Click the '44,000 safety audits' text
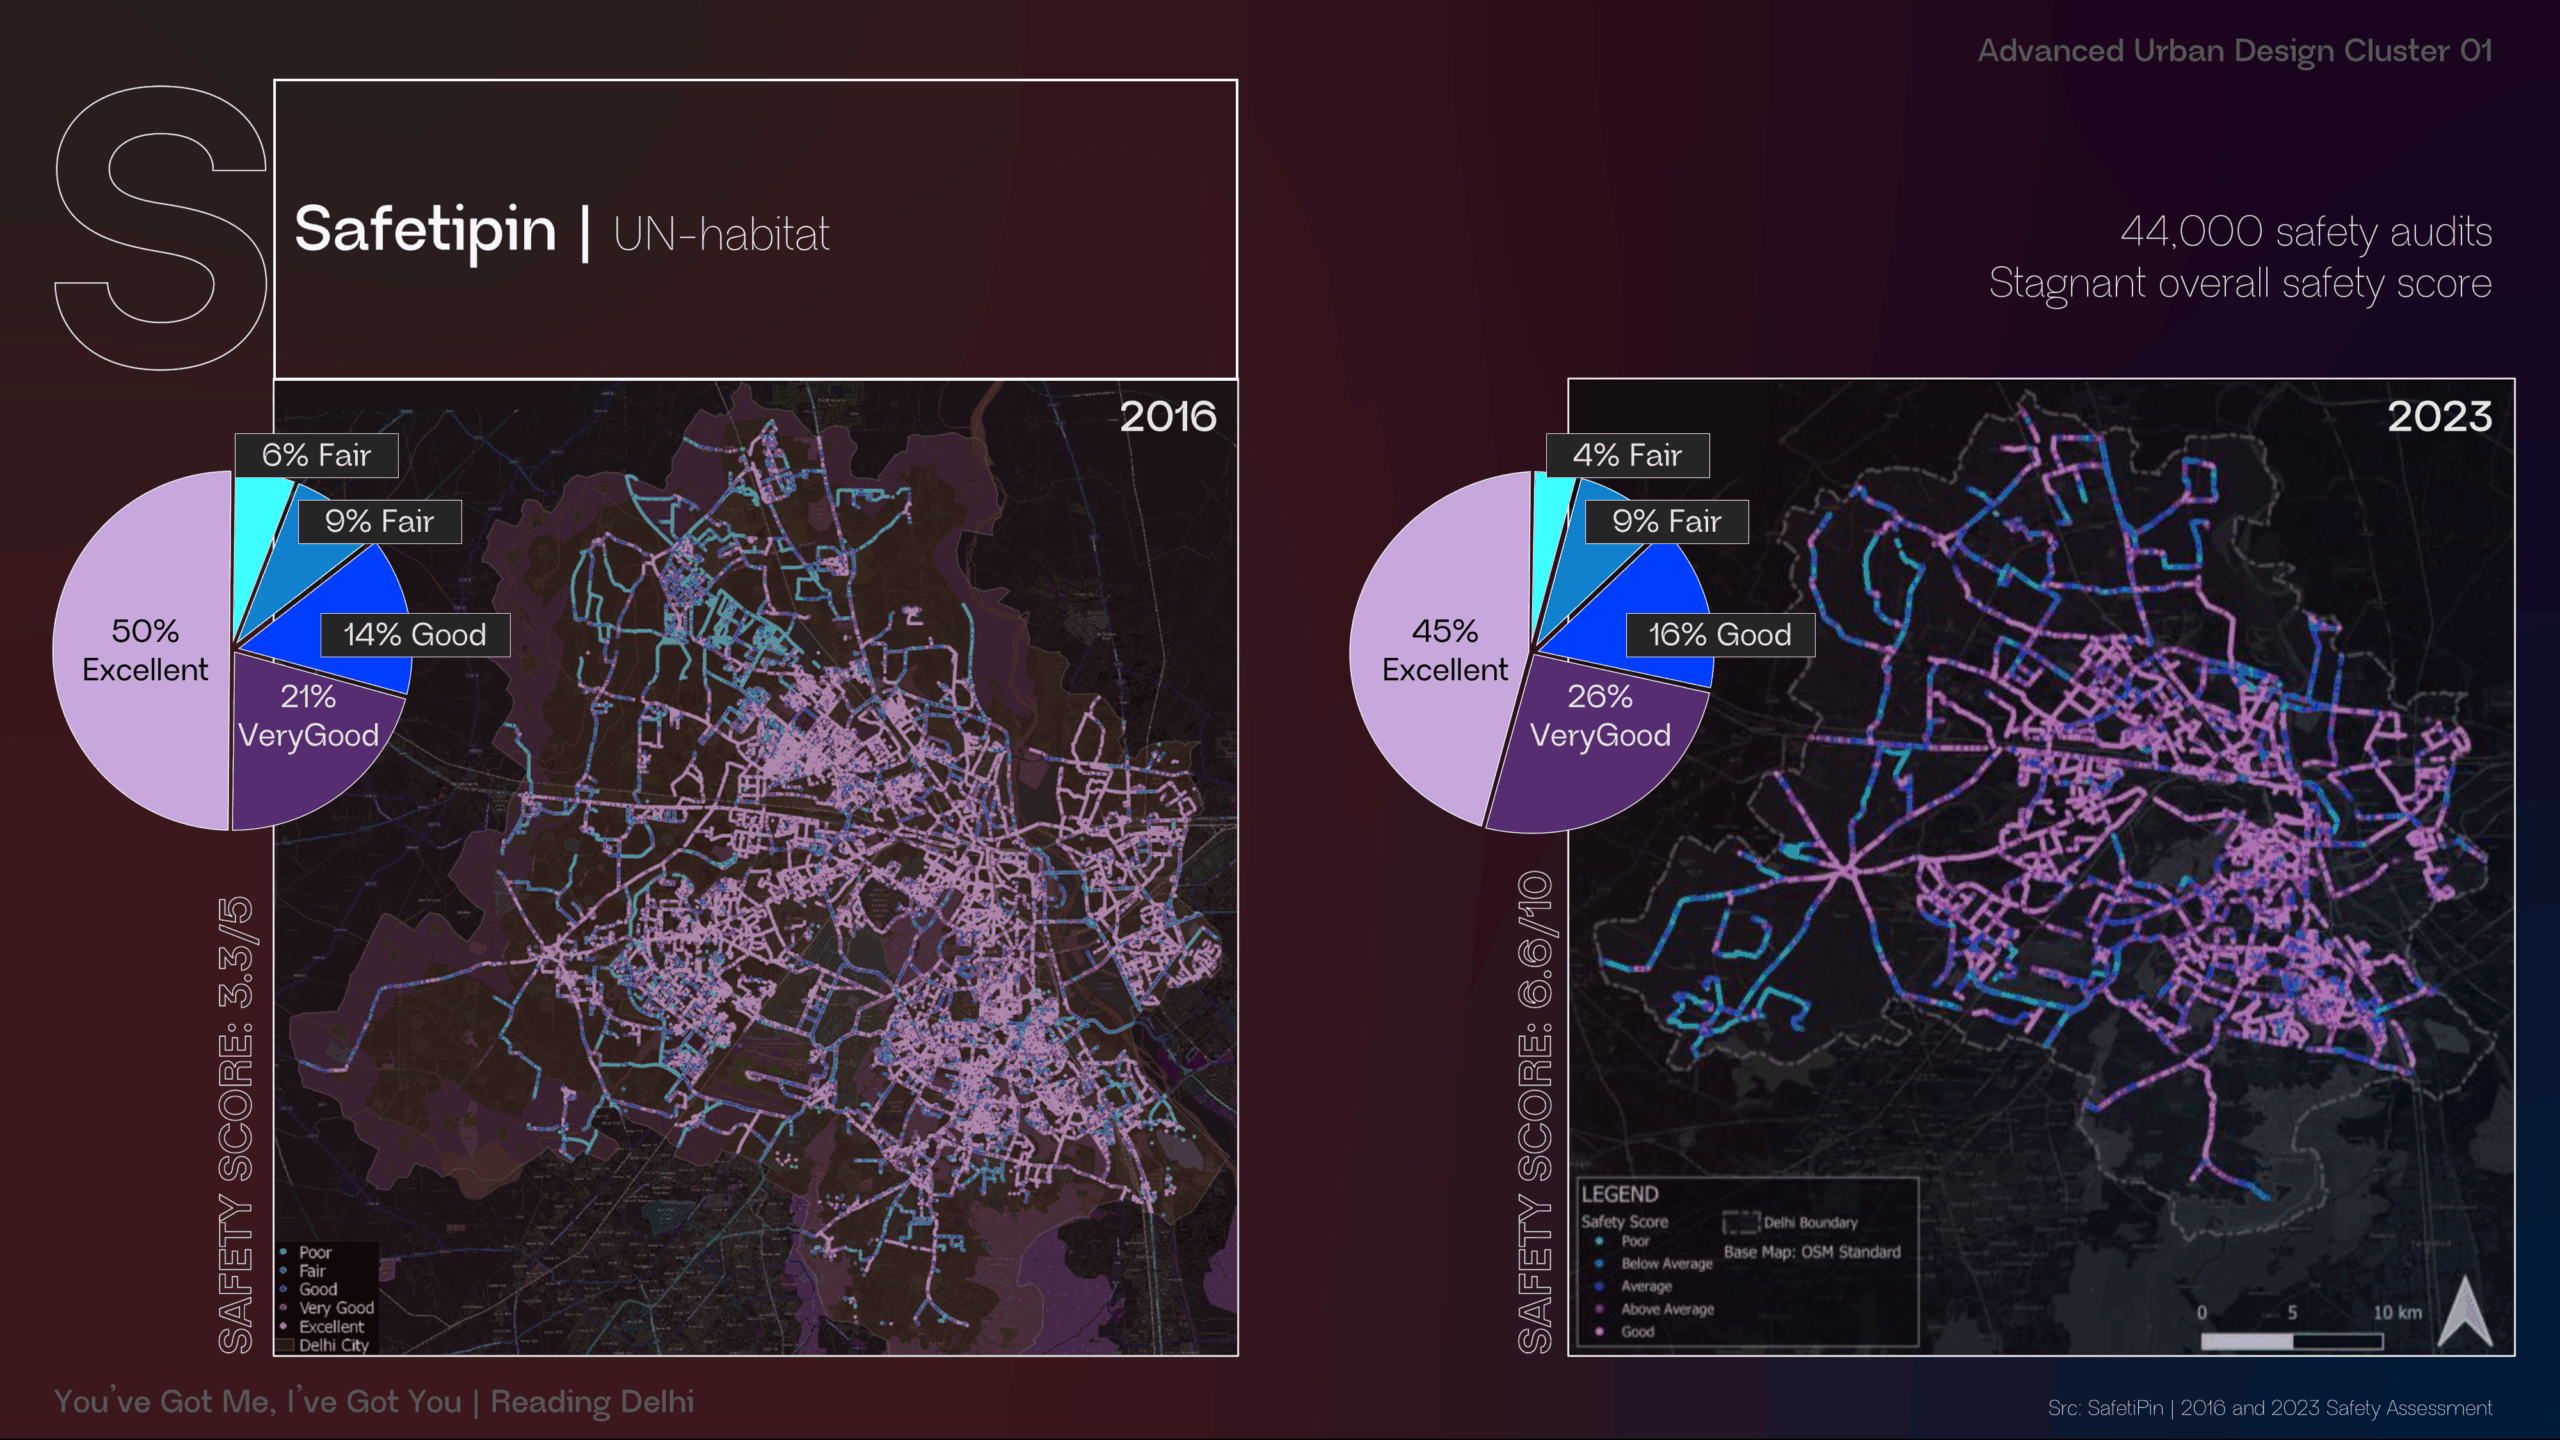This screenshot has width=2560, height=1440. click(x=2306, y=232)
